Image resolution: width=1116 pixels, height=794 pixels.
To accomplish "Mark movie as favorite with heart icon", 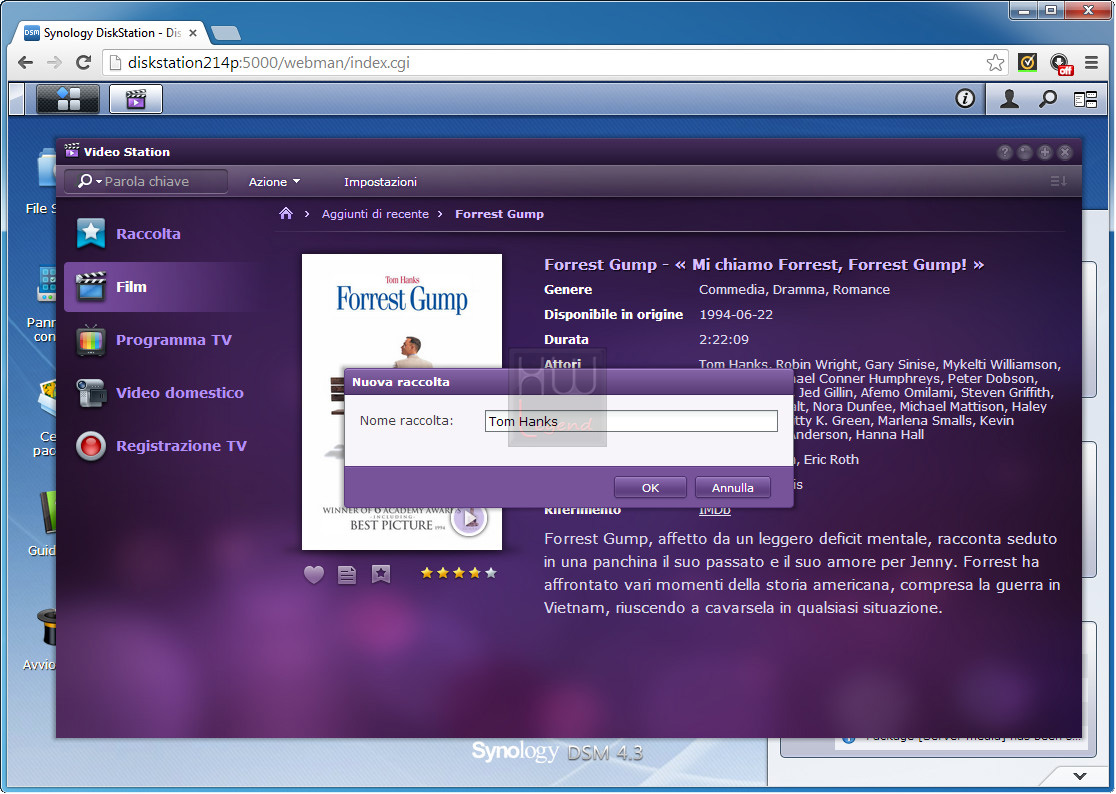I will pyautogui.click(x=314, y=573).
